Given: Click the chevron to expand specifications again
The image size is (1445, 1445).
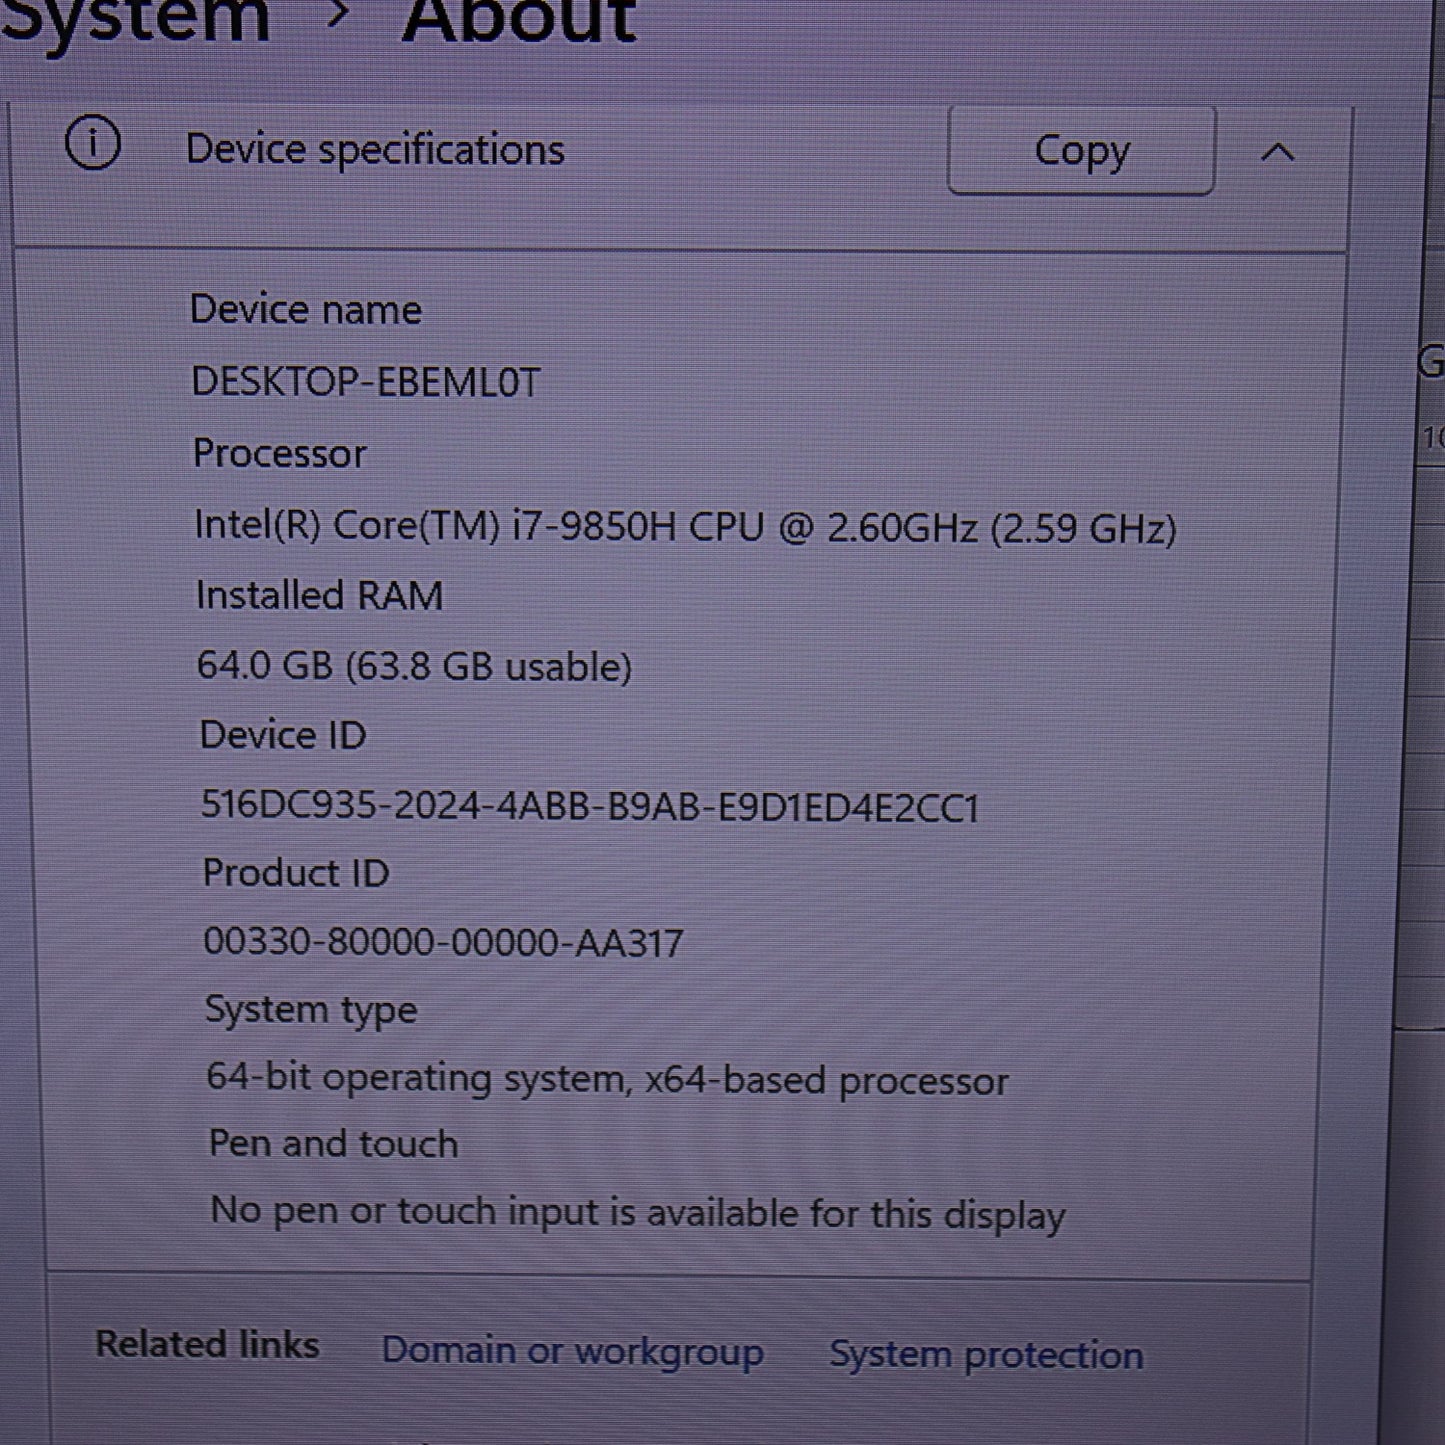Looking at the screenshot, I should click(1277, 152).
